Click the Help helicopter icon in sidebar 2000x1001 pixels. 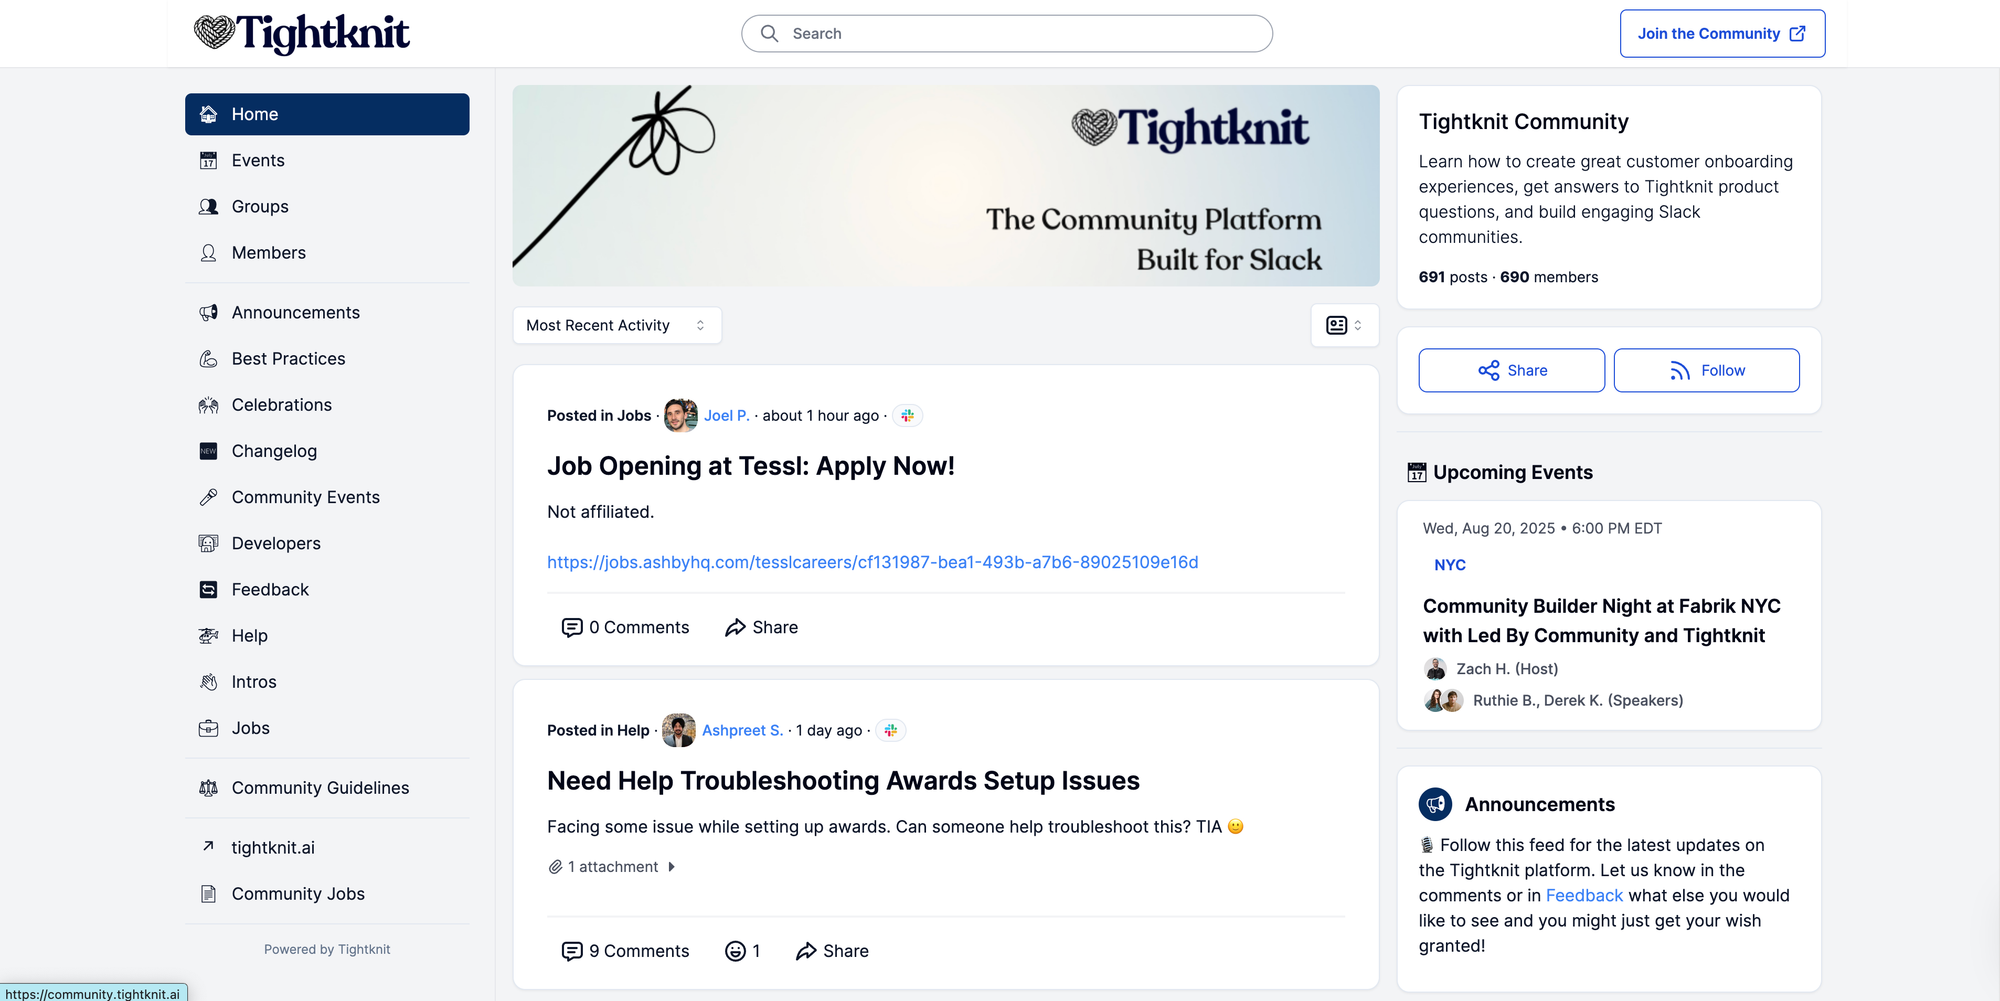click(x=208, y=636)
